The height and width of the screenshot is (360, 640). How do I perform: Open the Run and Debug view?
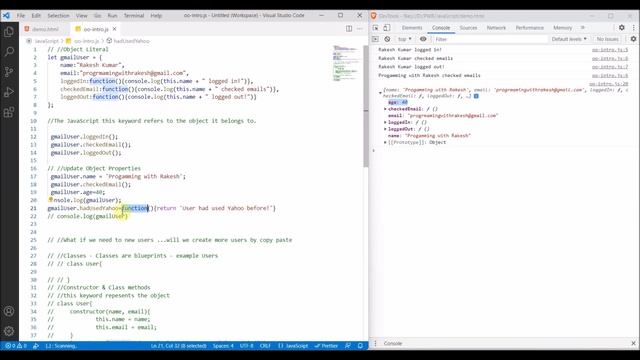[9, 92]
